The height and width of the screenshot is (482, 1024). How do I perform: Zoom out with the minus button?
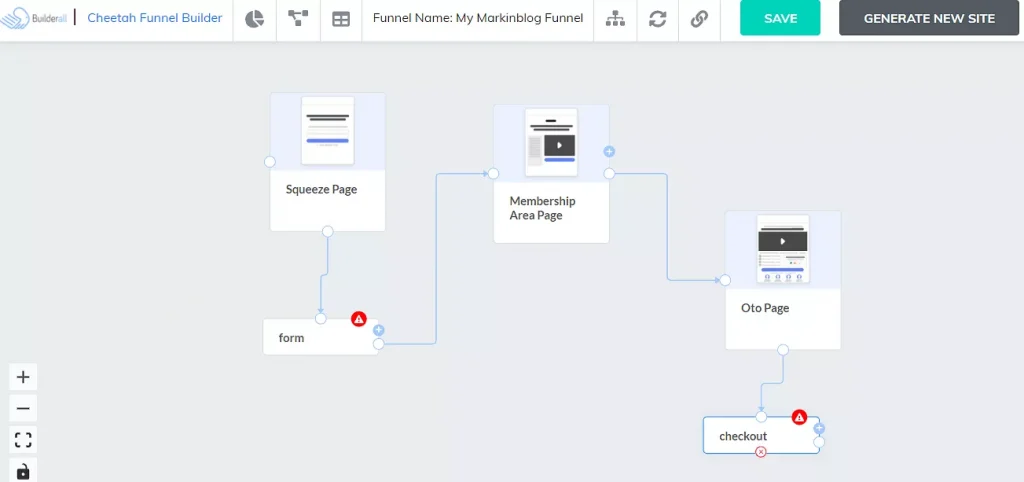[24, 408]
